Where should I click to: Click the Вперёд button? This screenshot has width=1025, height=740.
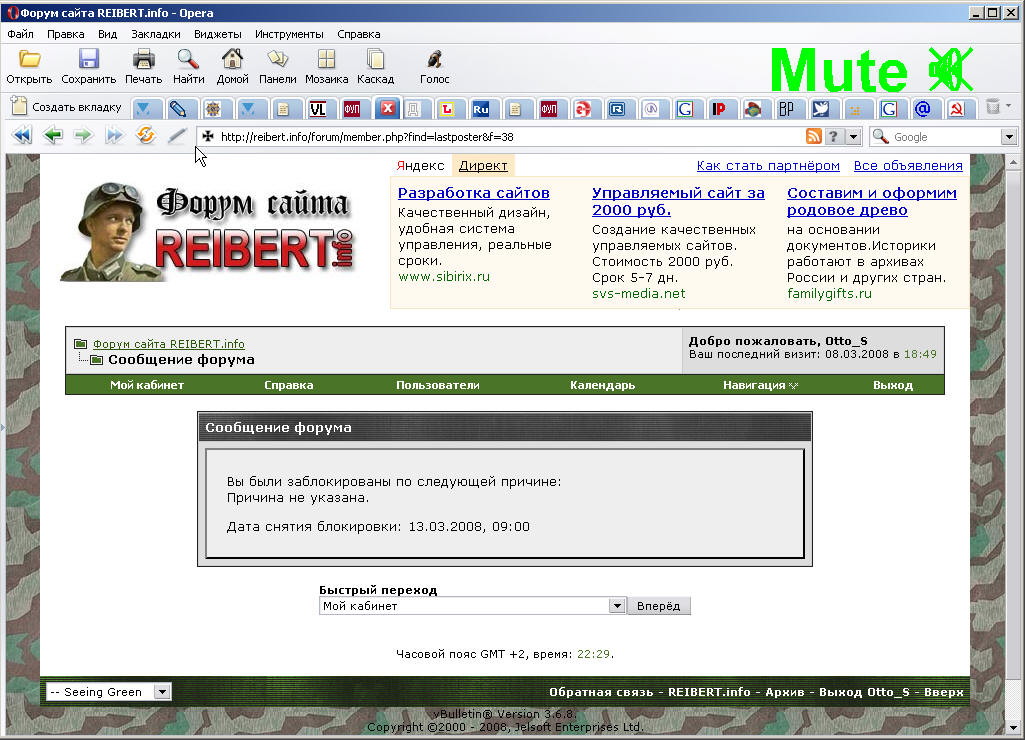pyautogui.click(x=658, y=606)
